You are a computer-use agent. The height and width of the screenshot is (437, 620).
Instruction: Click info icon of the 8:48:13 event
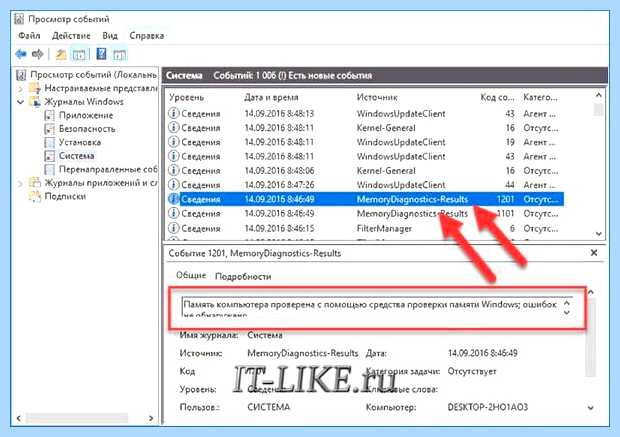[173, 113]
